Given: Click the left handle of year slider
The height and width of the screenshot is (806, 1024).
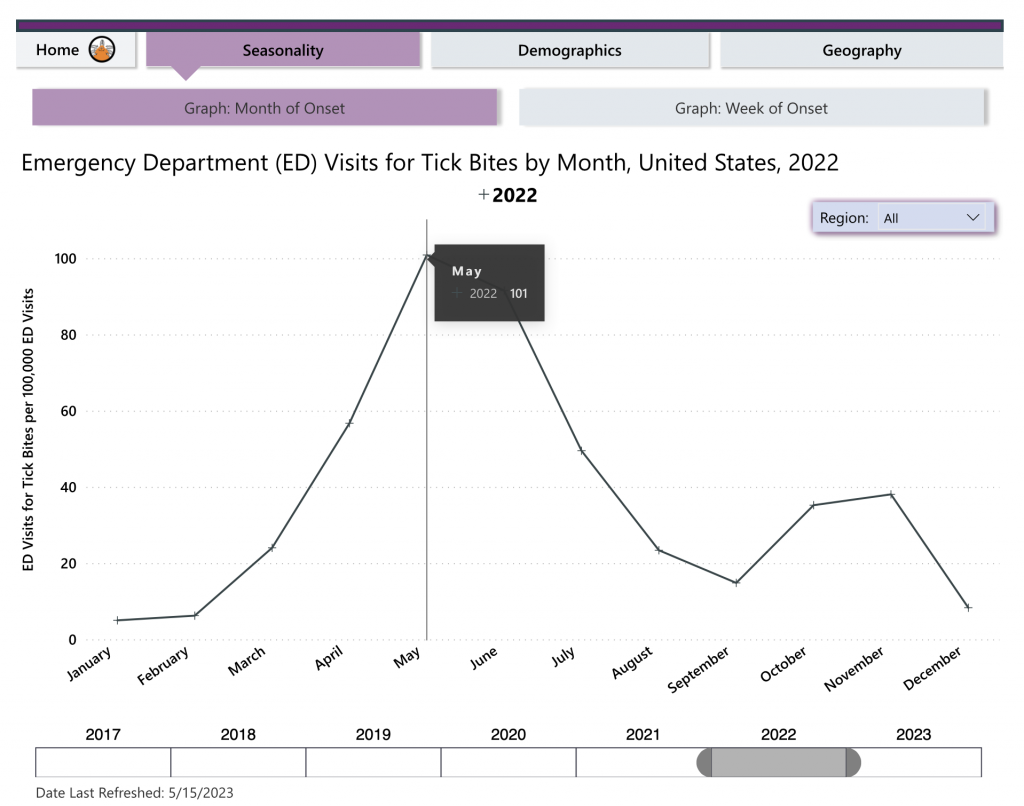Looking at the screenshot, I should click(x=704, y=762).
